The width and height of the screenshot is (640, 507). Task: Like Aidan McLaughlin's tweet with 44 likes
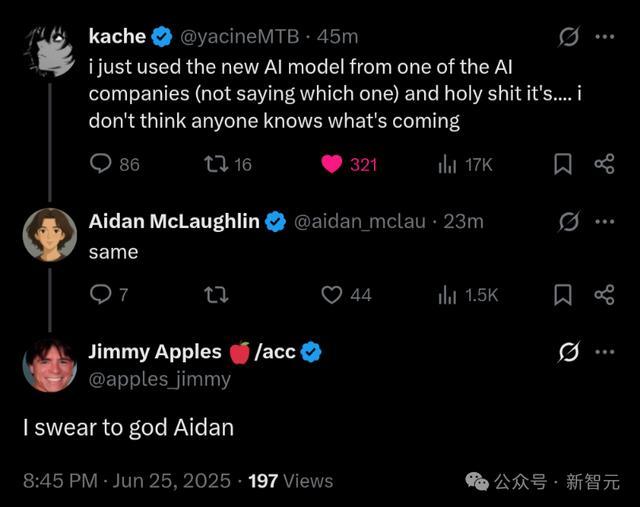click(332, 294)
